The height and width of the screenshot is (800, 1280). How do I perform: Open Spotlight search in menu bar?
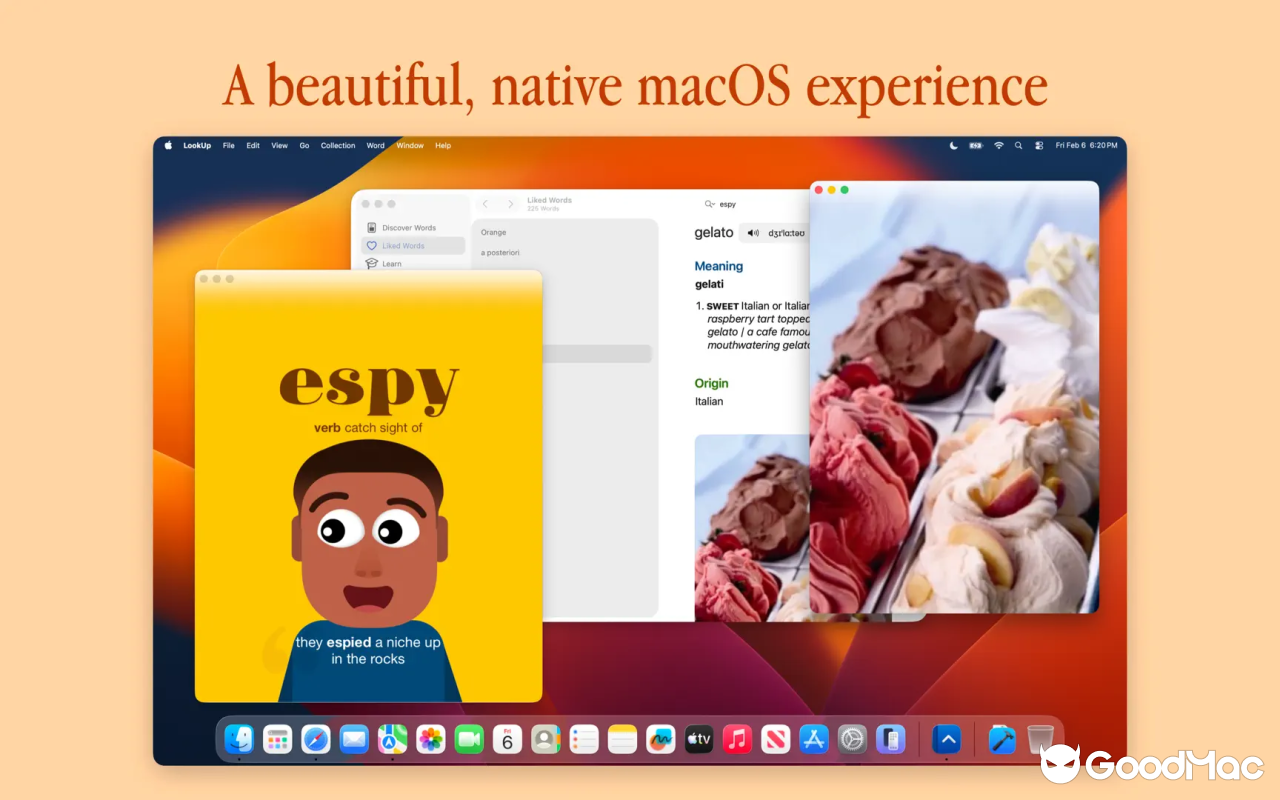(x=1019, y=146)
